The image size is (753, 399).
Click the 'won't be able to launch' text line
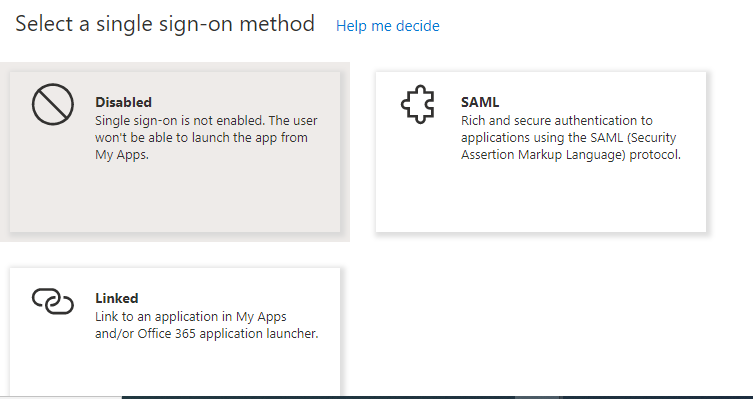tap(201, 138)
